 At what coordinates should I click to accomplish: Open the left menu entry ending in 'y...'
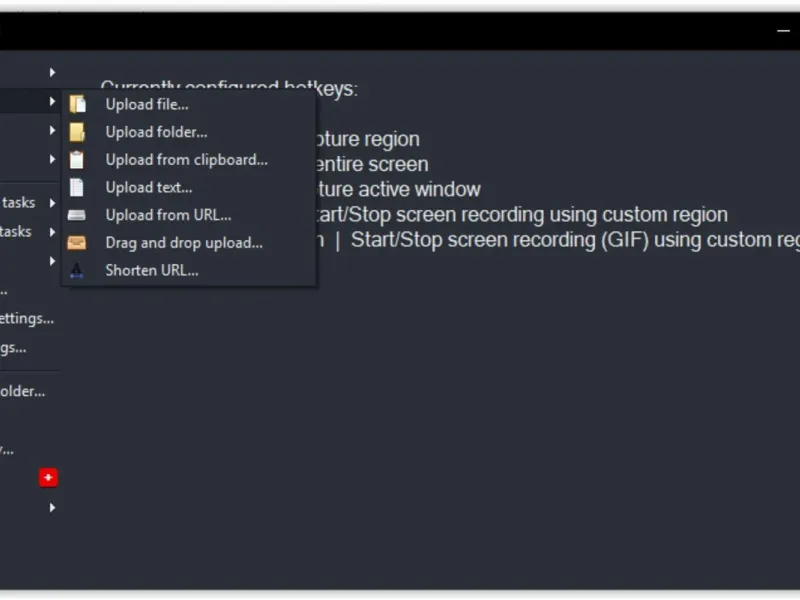[7, 450]
